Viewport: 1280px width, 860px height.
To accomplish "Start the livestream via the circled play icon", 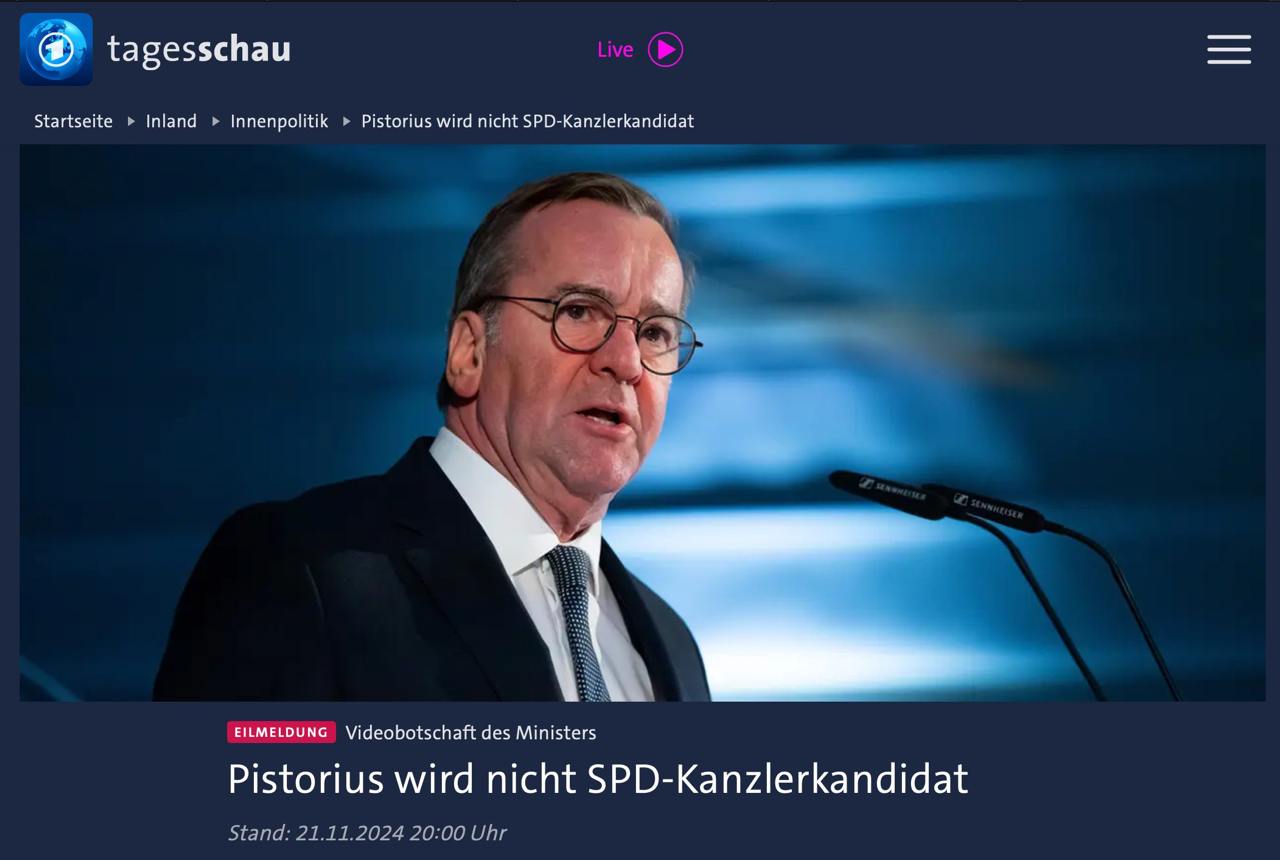I will coord(665,49).
